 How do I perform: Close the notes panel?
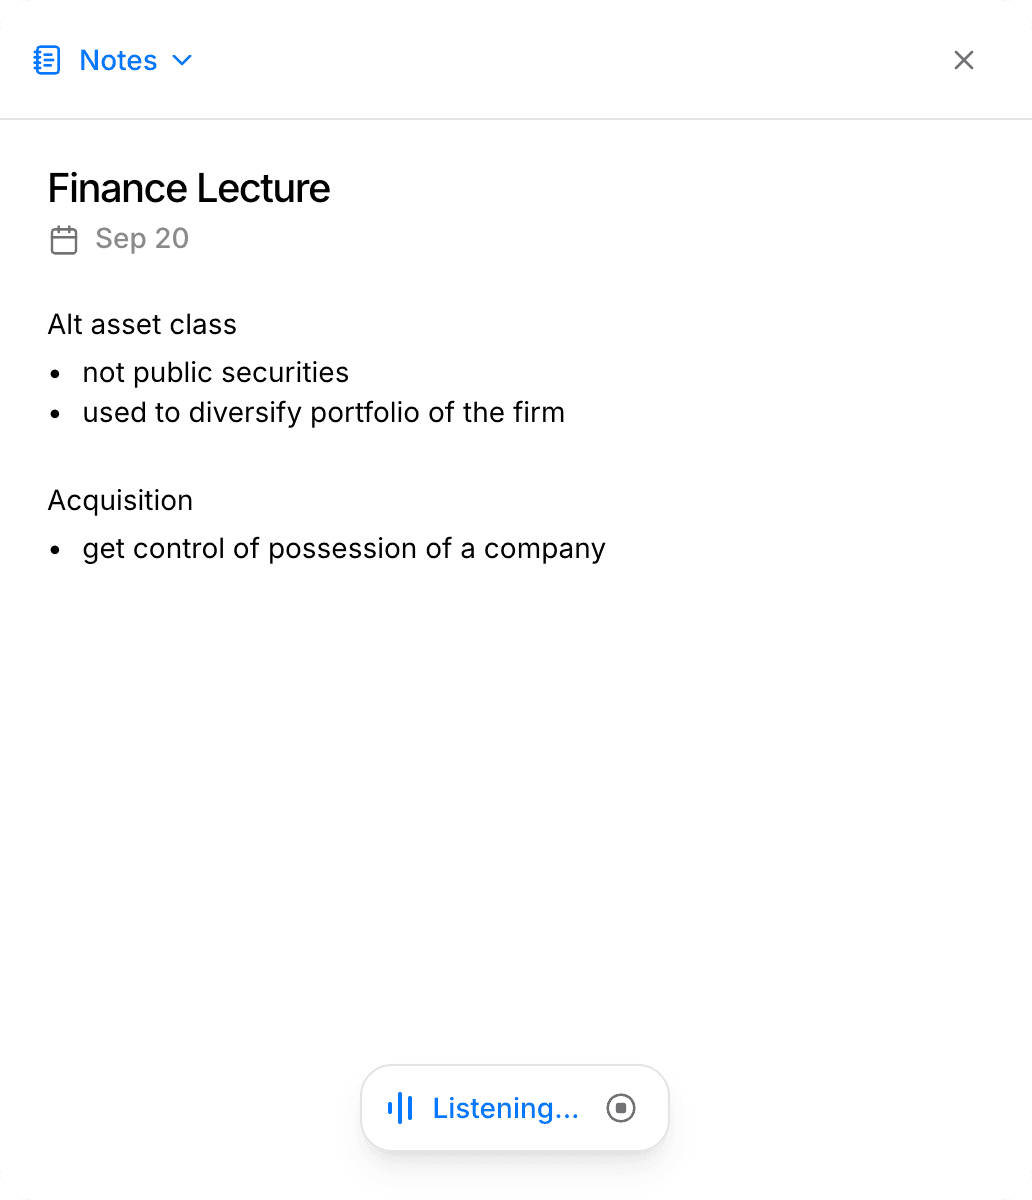[x=963, y=60]
